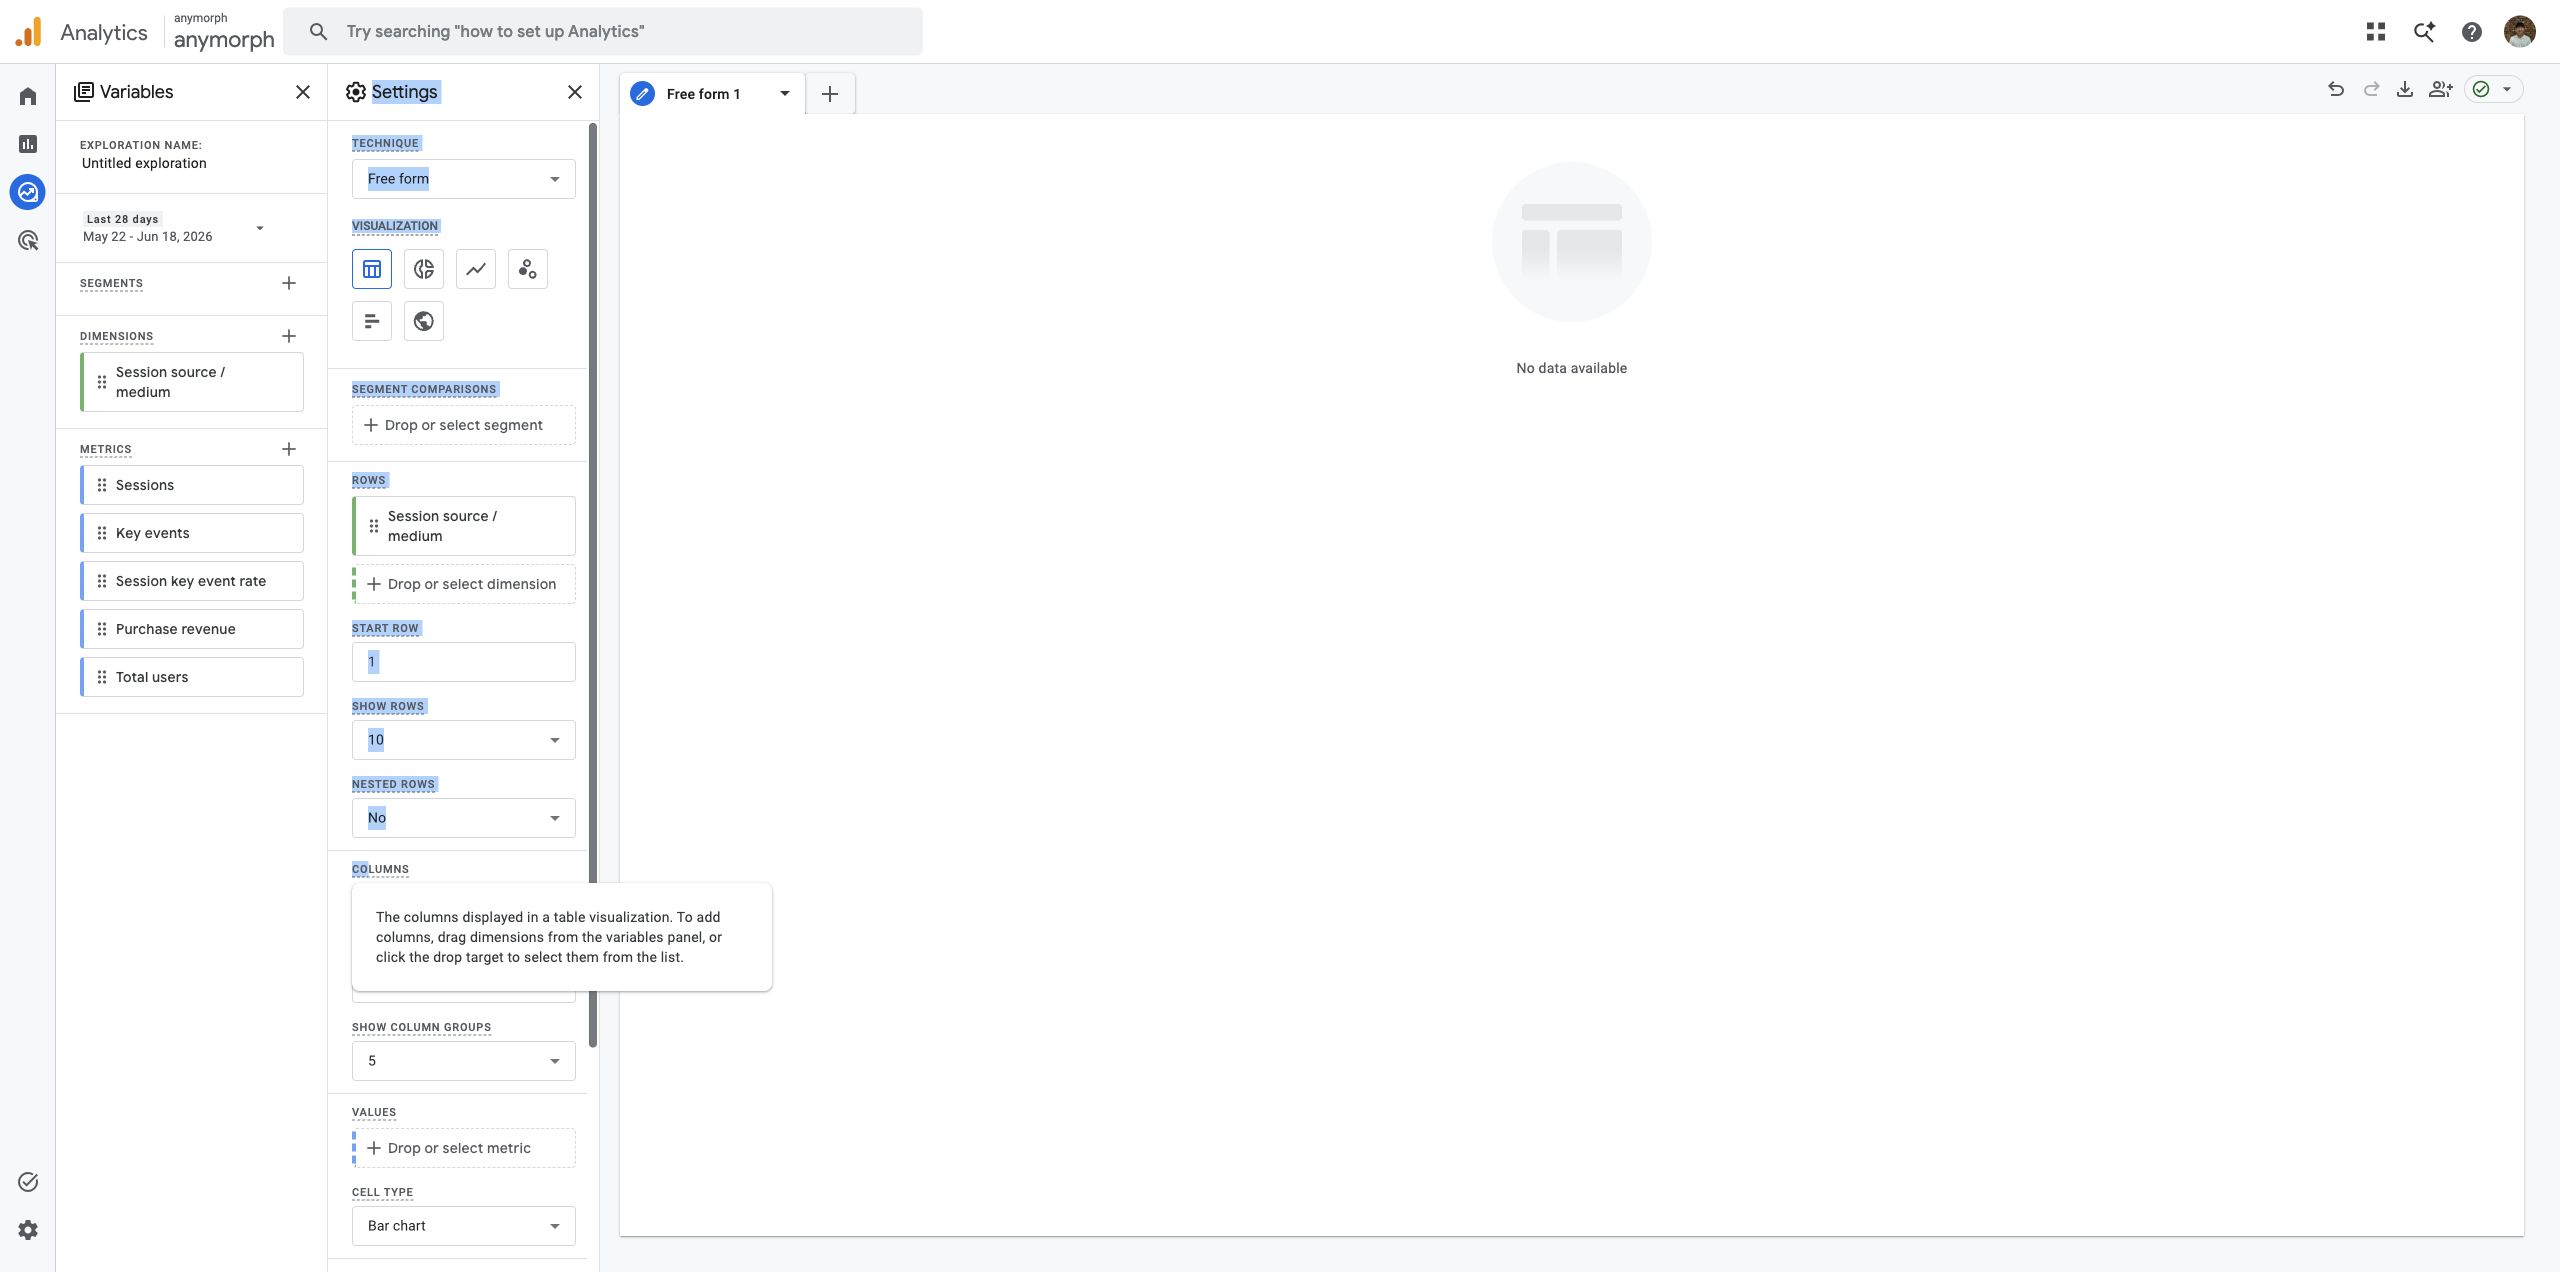This screenshot has height=1272, width=2560.
Task: Select the Geo map visualization
Action: pos(424,321)
